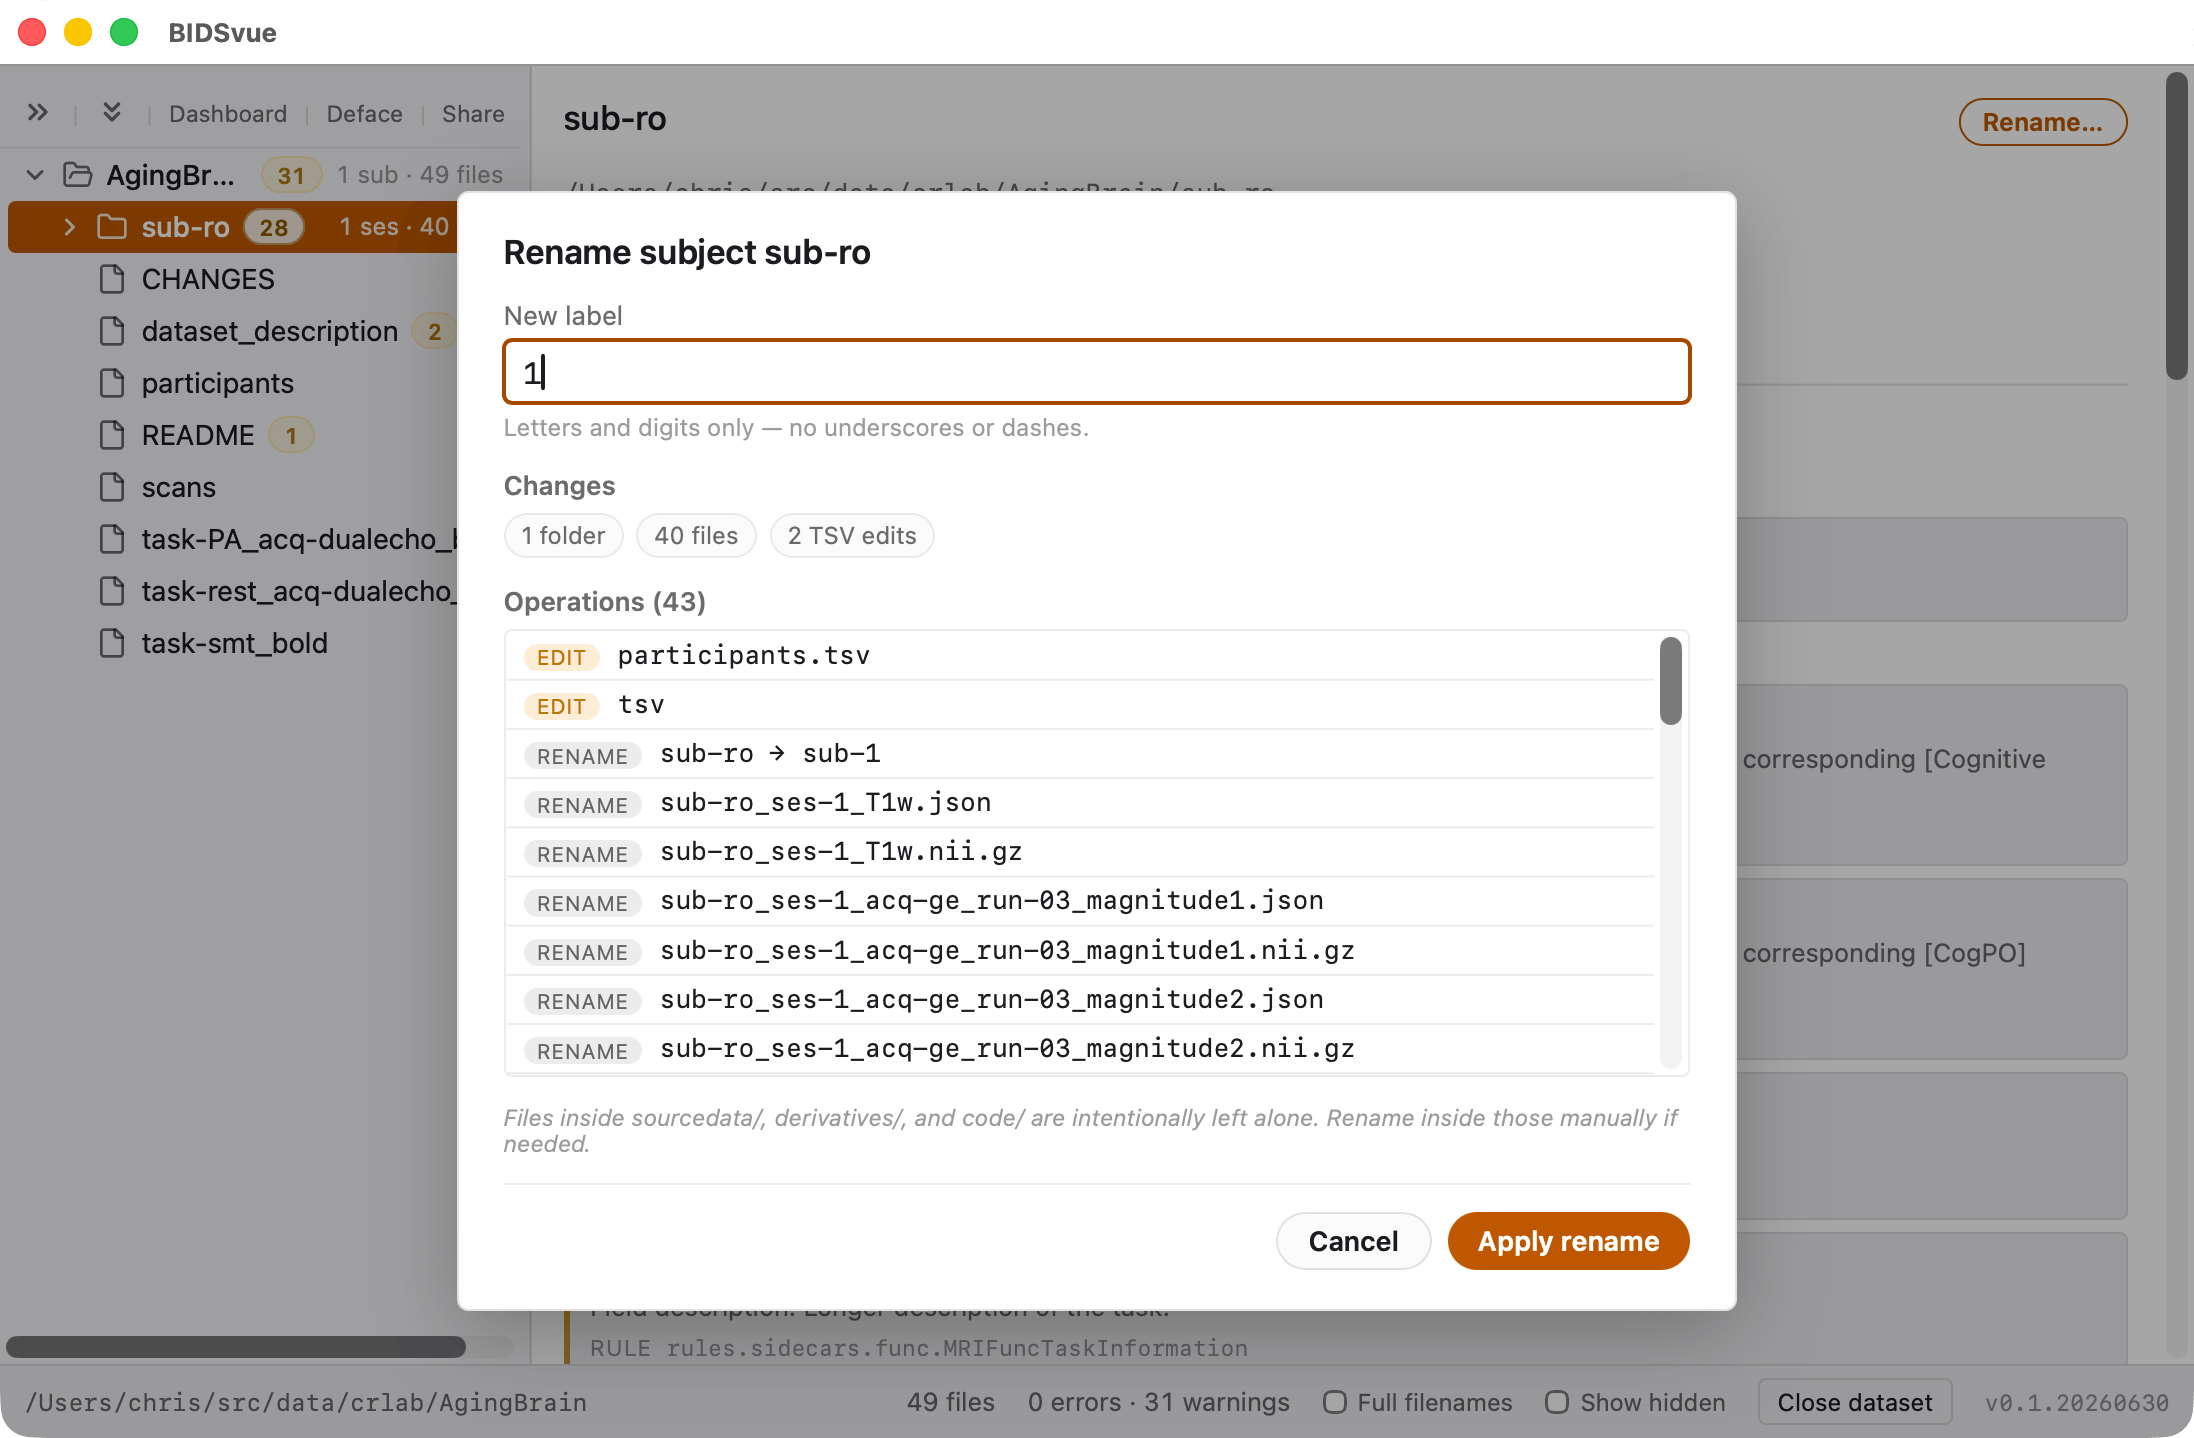
Task: Select the sub-ro → sub-1 rename row
Action: coord(1080,754)
